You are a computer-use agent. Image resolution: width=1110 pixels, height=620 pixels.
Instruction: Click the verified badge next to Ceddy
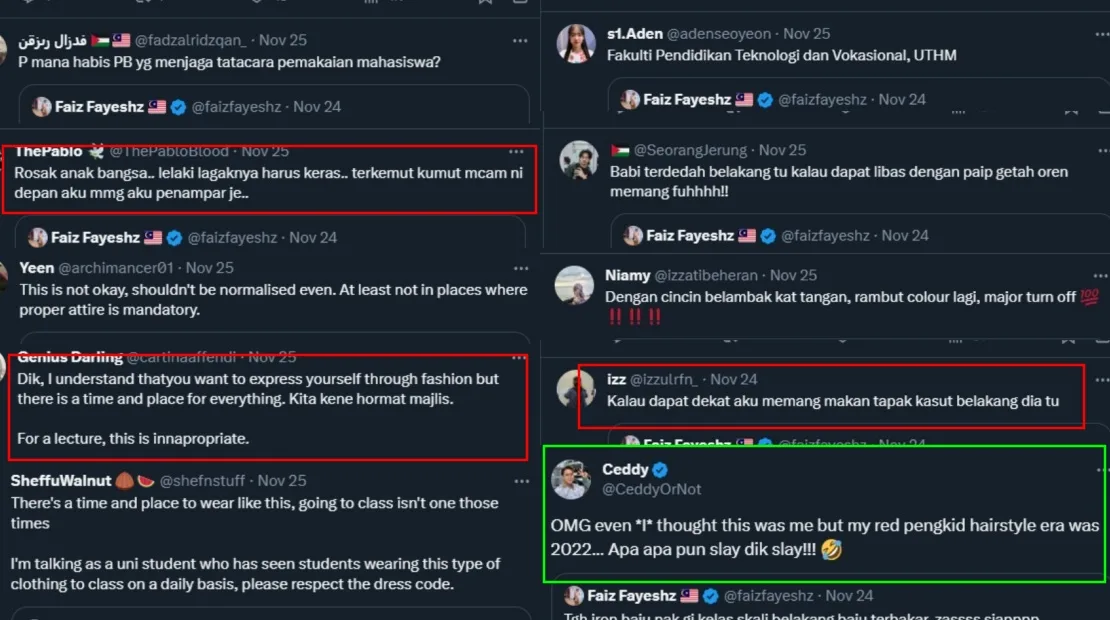[x=661, y=470]
